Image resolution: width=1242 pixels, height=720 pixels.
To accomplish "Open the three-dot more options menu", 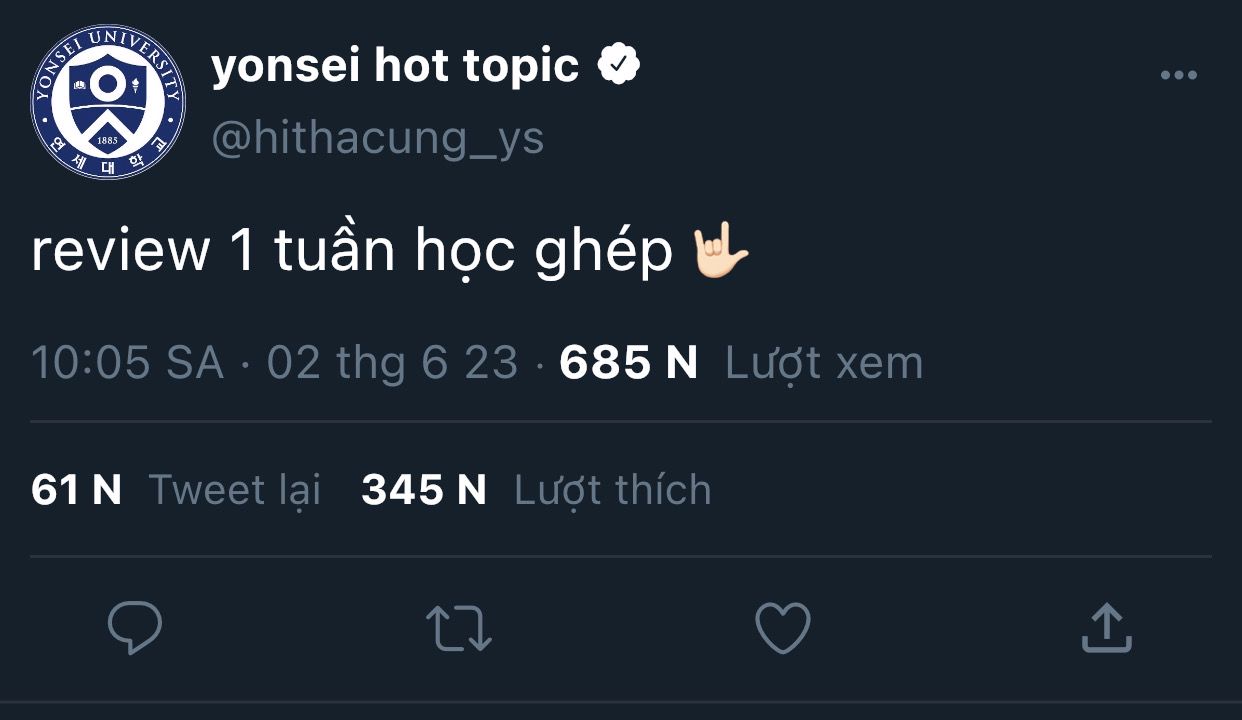I will (1178, 76).
